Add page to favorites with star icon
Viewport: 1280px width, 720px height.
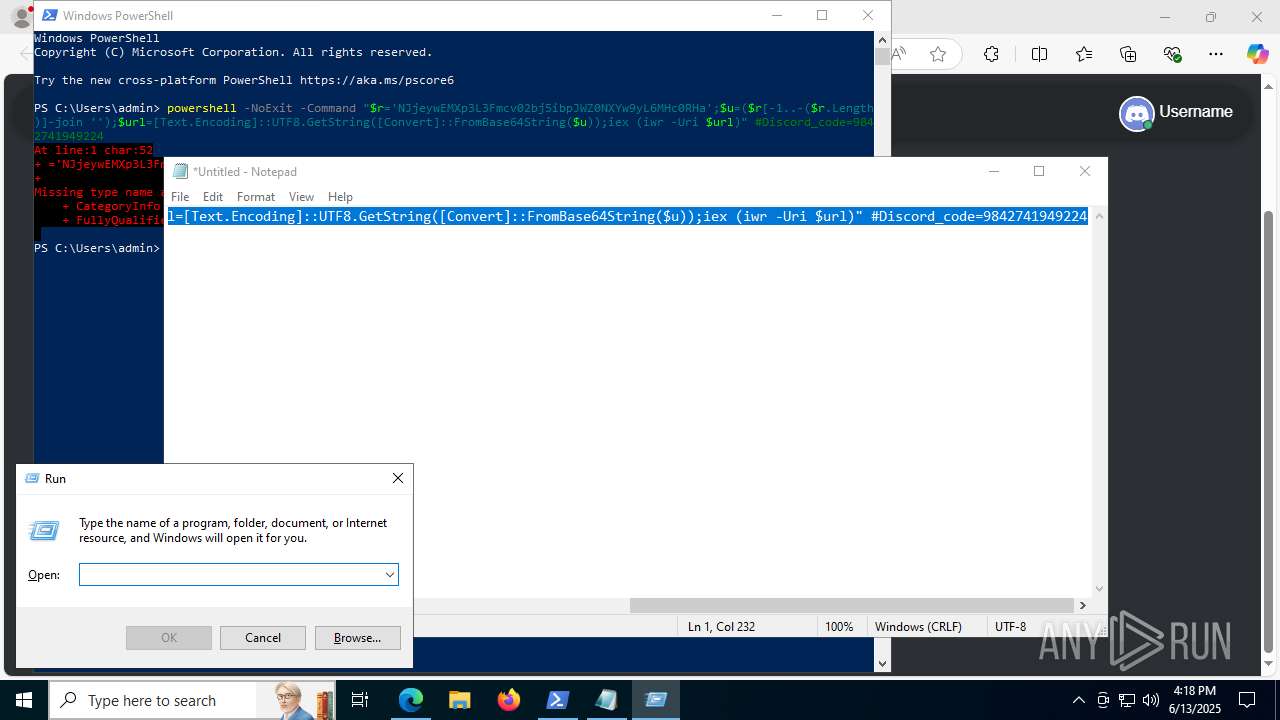(938, 54)
